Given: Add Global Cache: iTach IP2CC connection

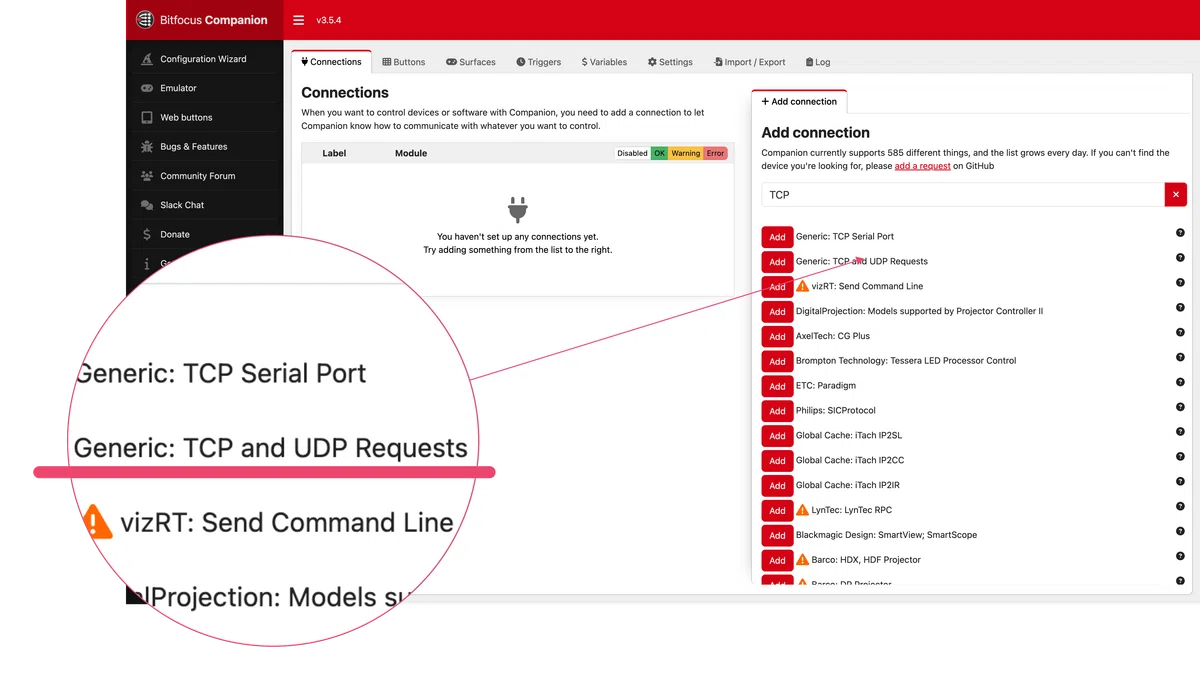Looking at the screenshot, I should tap(777, 461).
